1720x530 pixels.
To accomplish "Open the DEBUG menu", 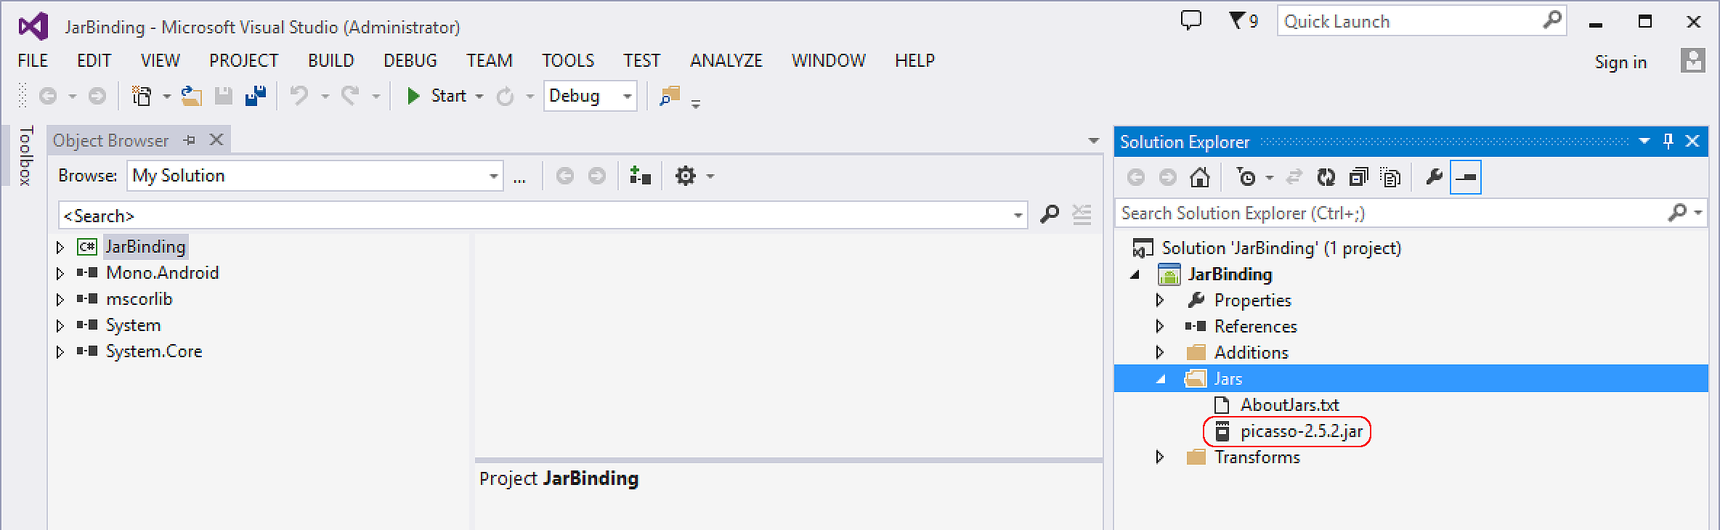I will (x=410, y=61).
